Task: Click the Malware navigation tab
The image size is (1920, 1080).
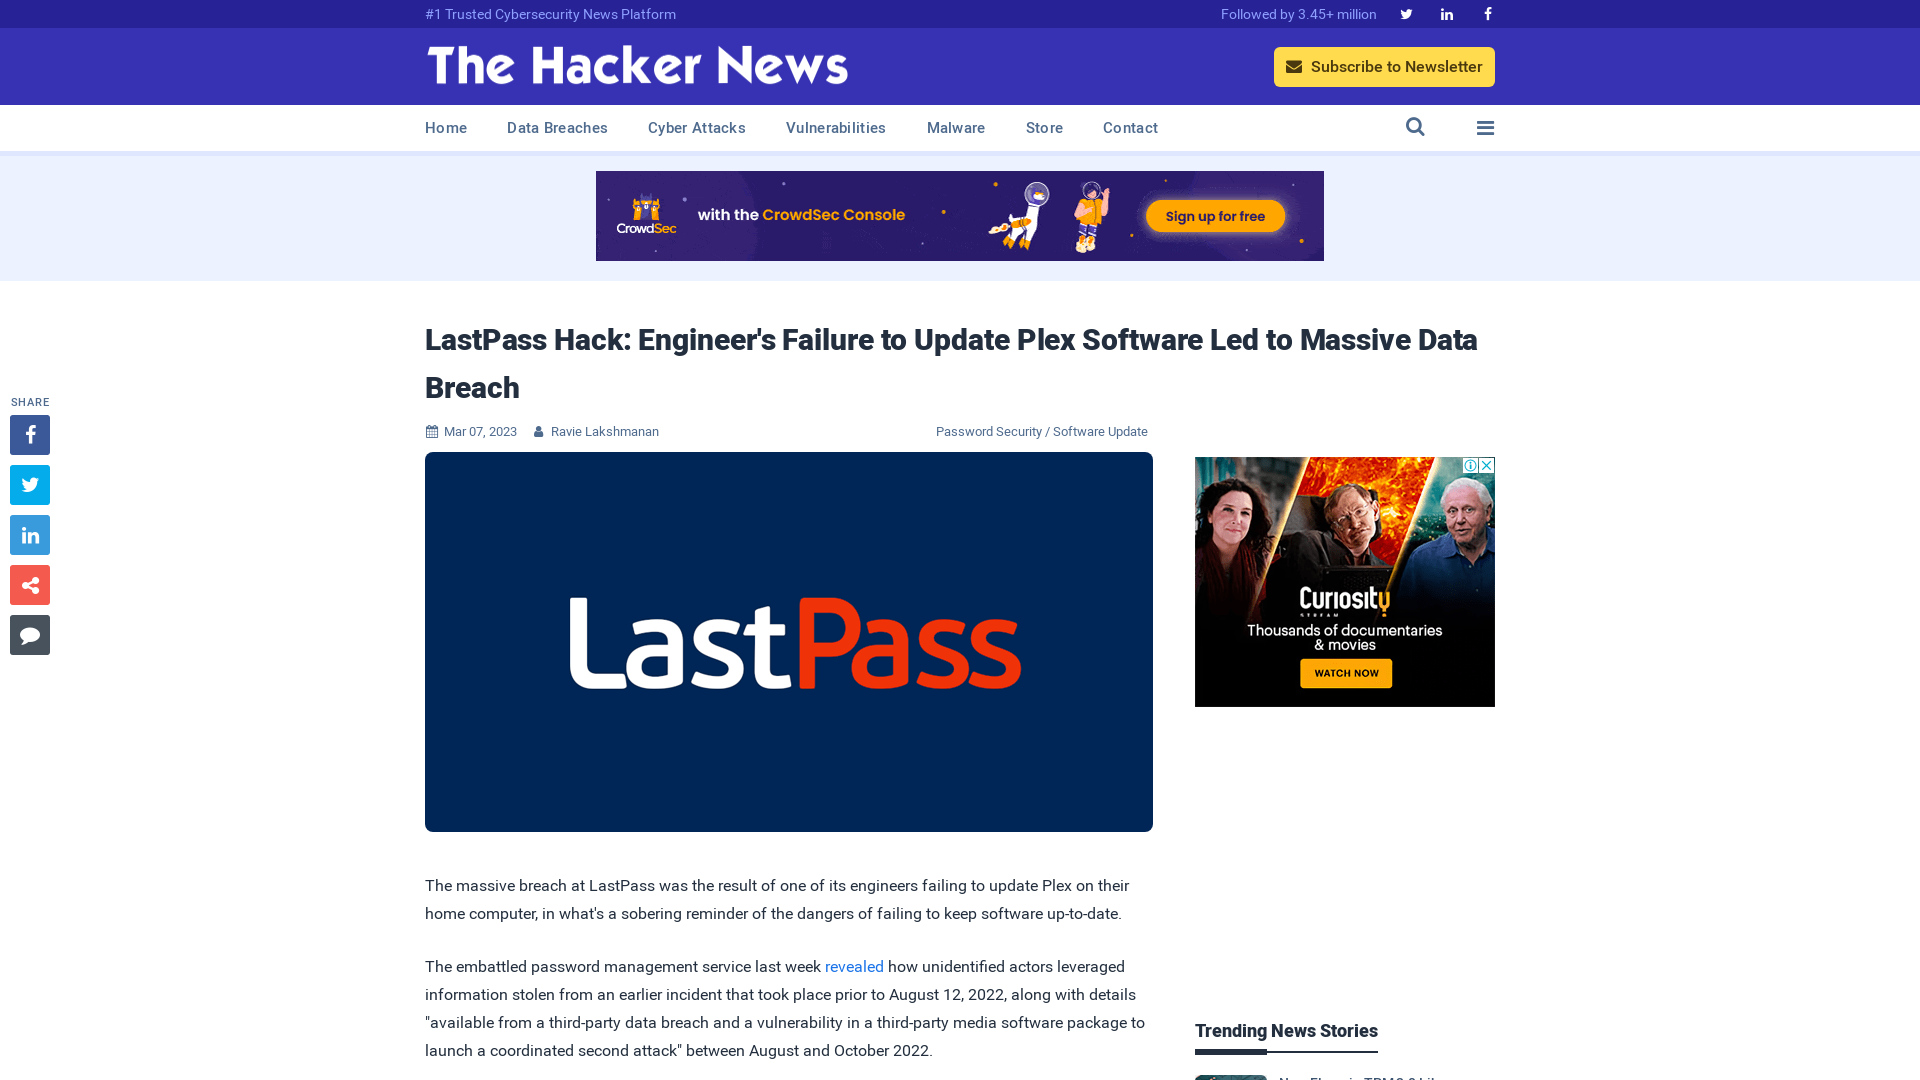Action: point(956,127)
